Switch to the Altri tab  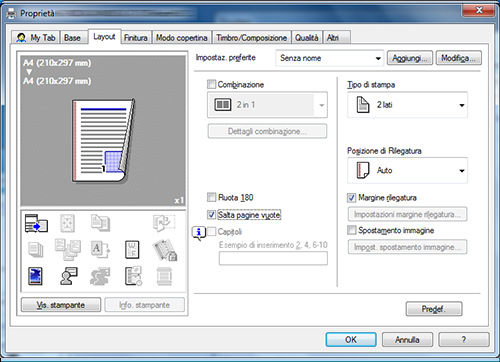point(336,38)
